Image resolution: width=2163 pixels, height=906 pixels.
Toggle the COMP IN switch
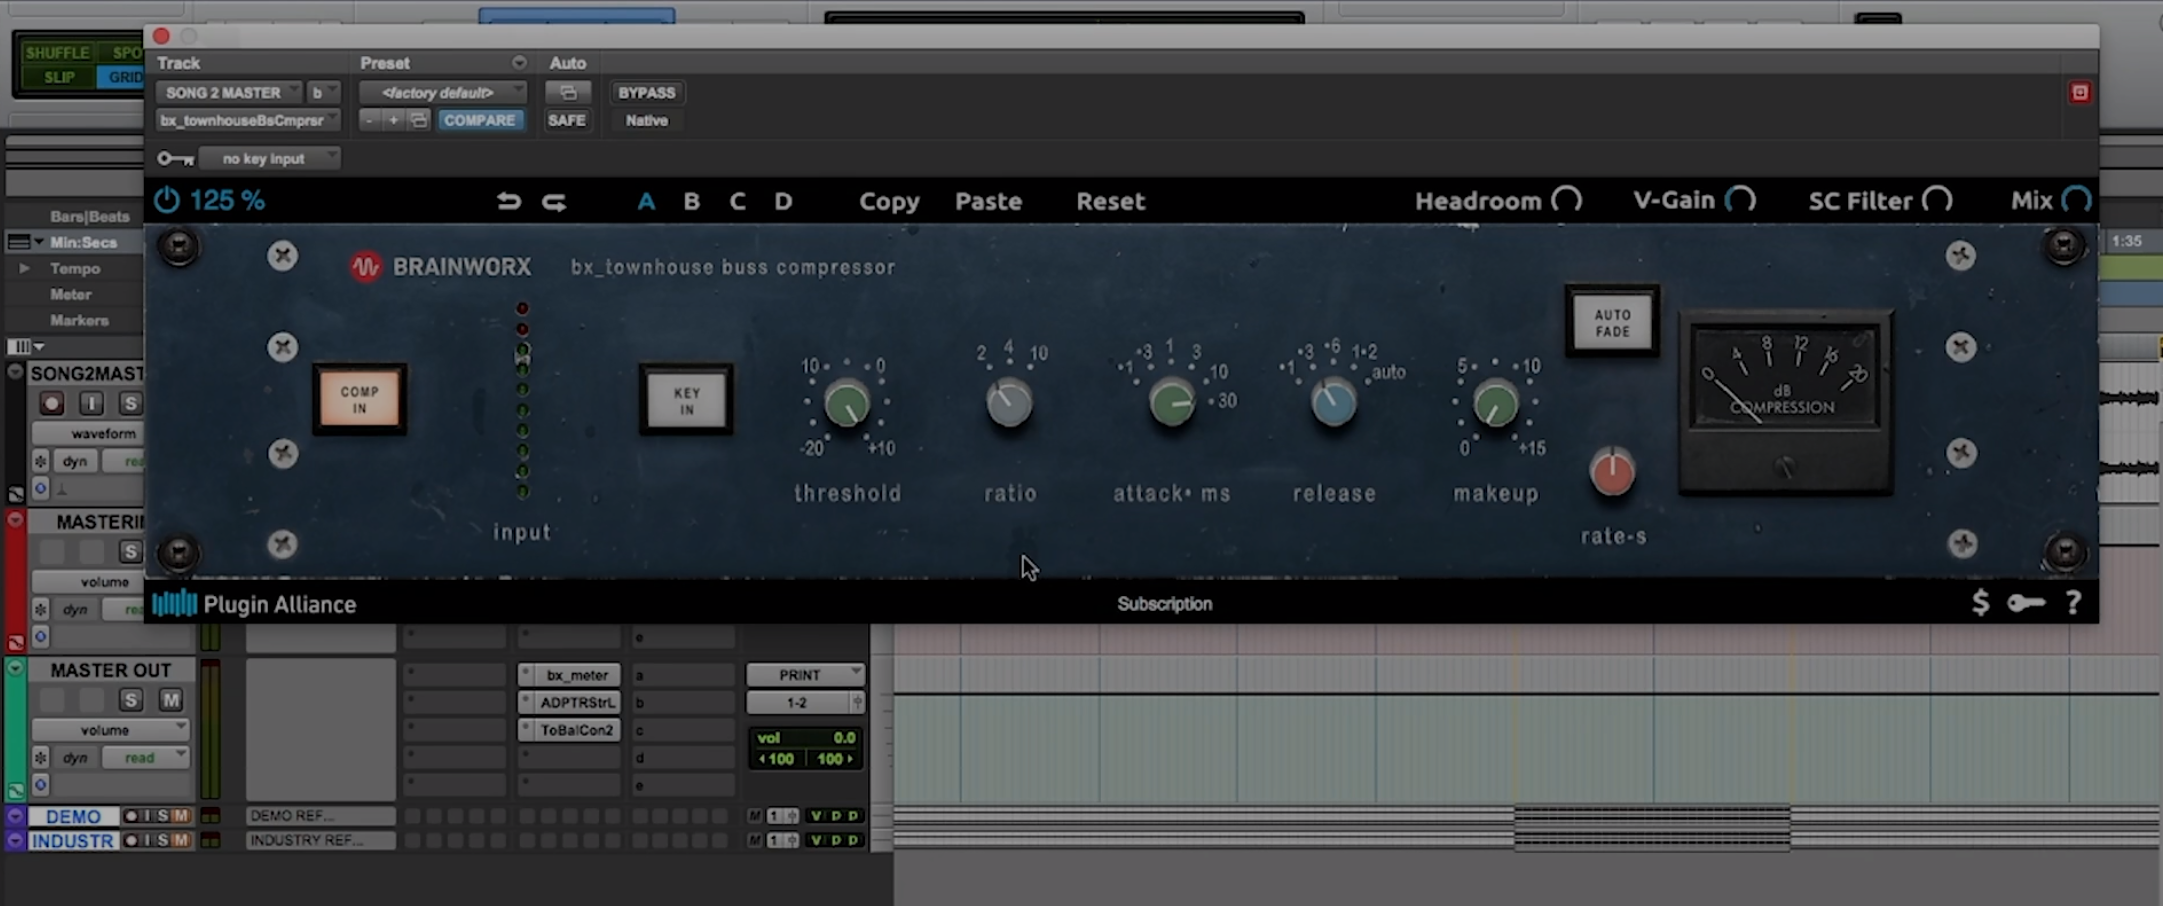click(360, 399)
